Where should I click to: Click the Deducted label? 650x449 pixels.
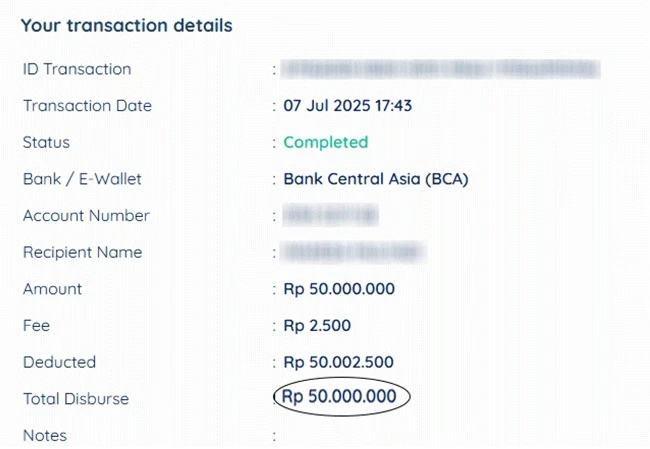pos(59,362)
